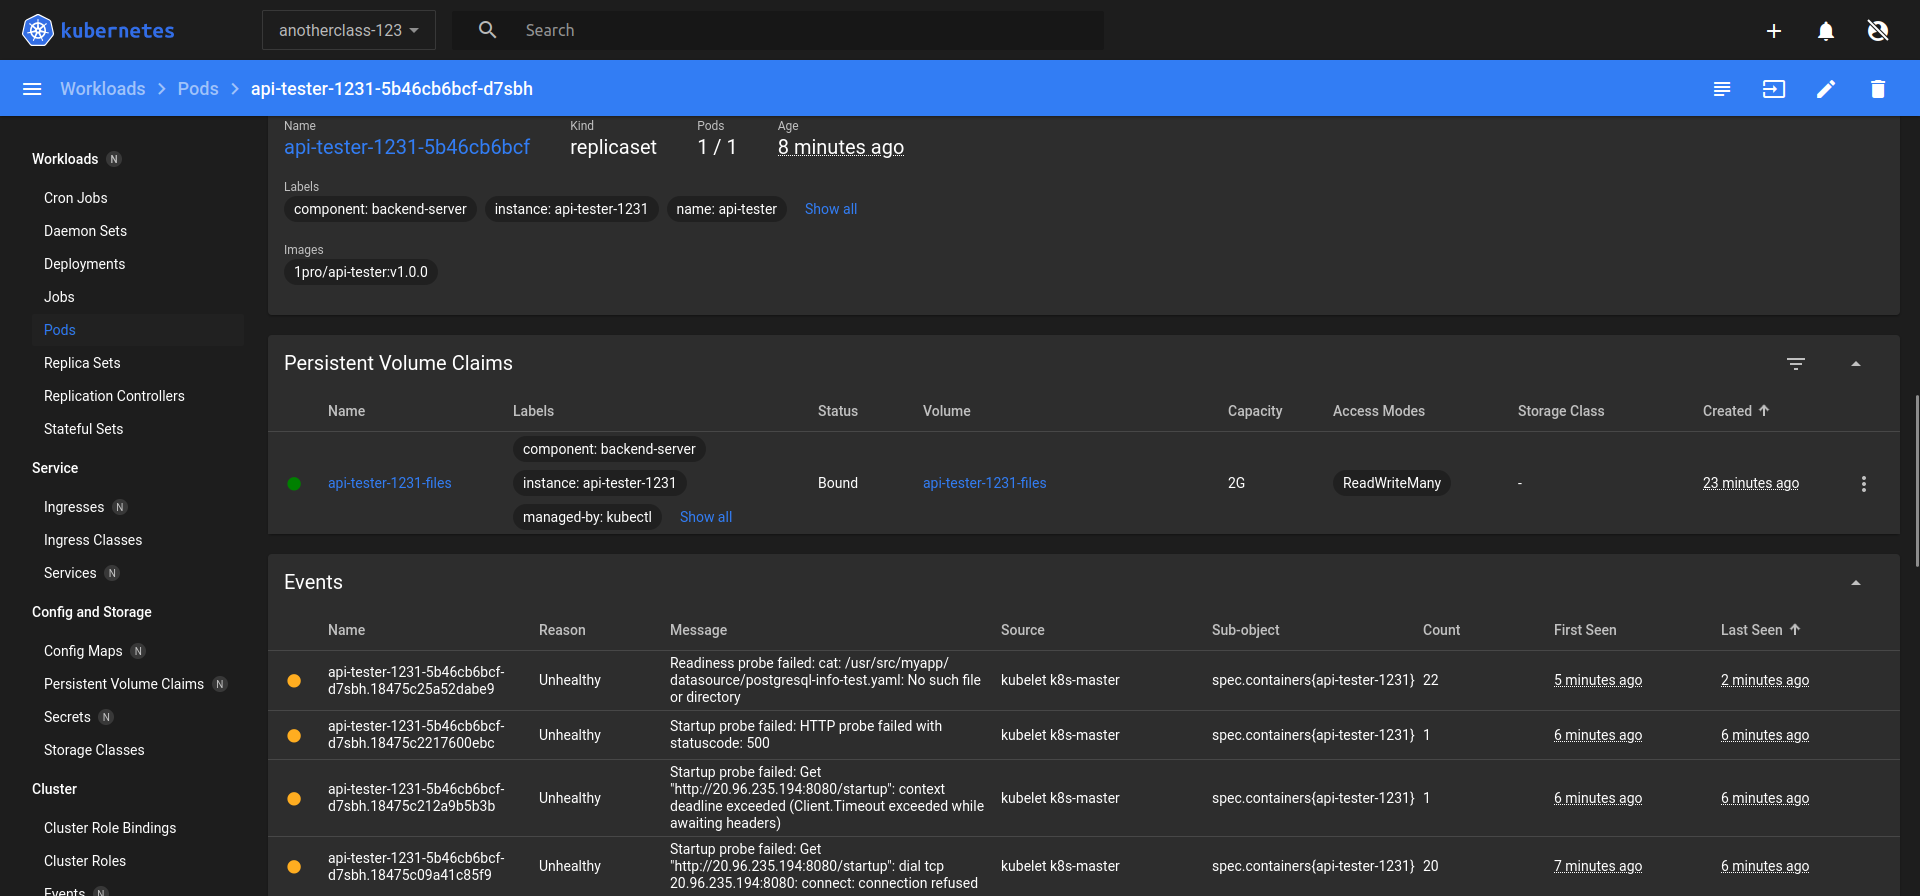This screenshot has height=896, width=1920.
Task: Open Secrets in sidebar
Action: 67,717
